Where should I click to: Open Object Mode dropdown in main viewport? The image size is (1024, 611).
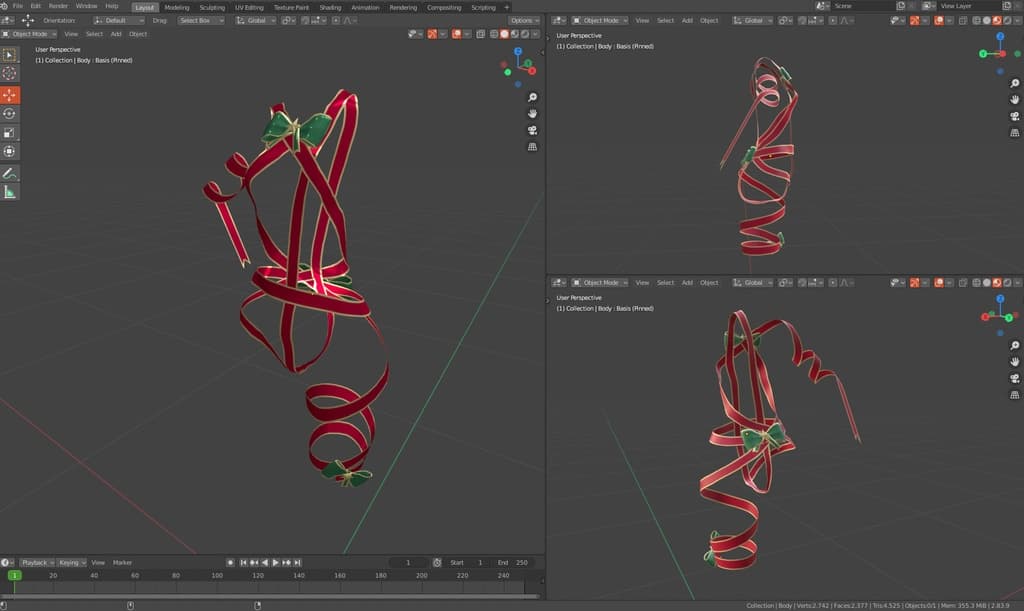[29, 34]
